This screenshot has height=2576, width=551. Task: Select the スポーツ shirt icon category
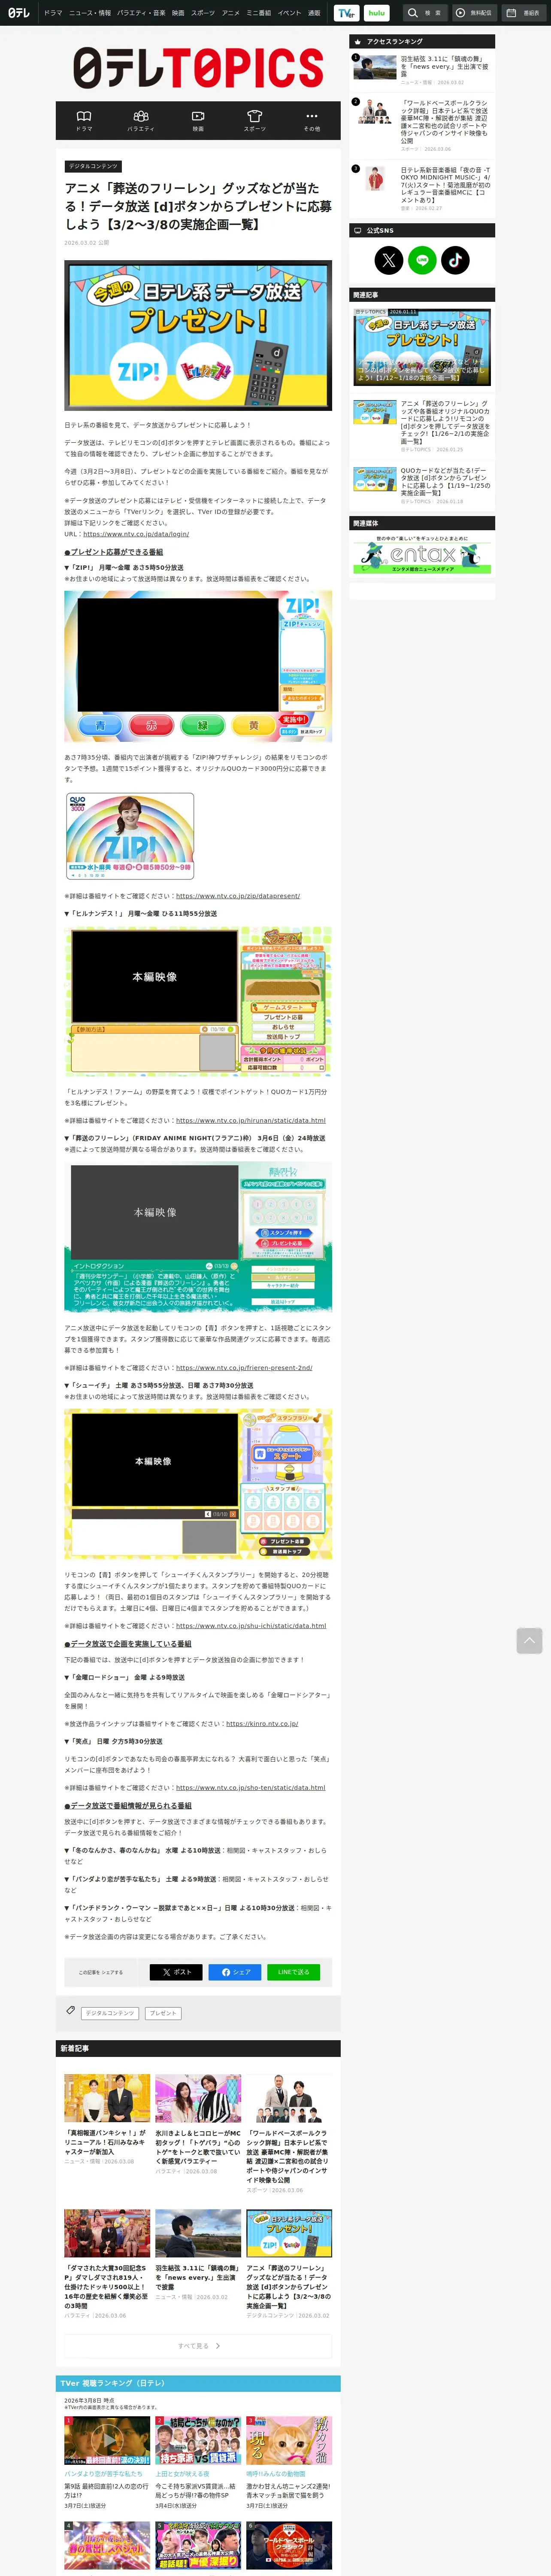click(x=255, y=121)
